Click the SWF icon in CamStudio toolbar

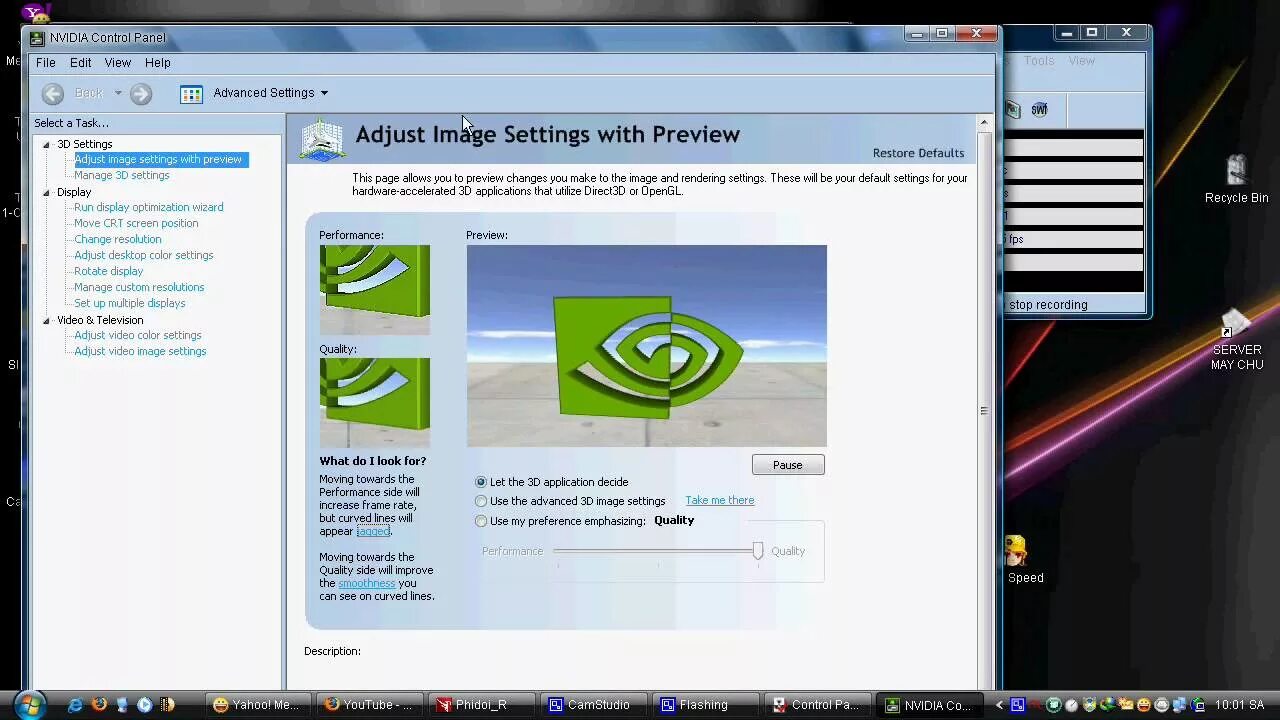1039,109
